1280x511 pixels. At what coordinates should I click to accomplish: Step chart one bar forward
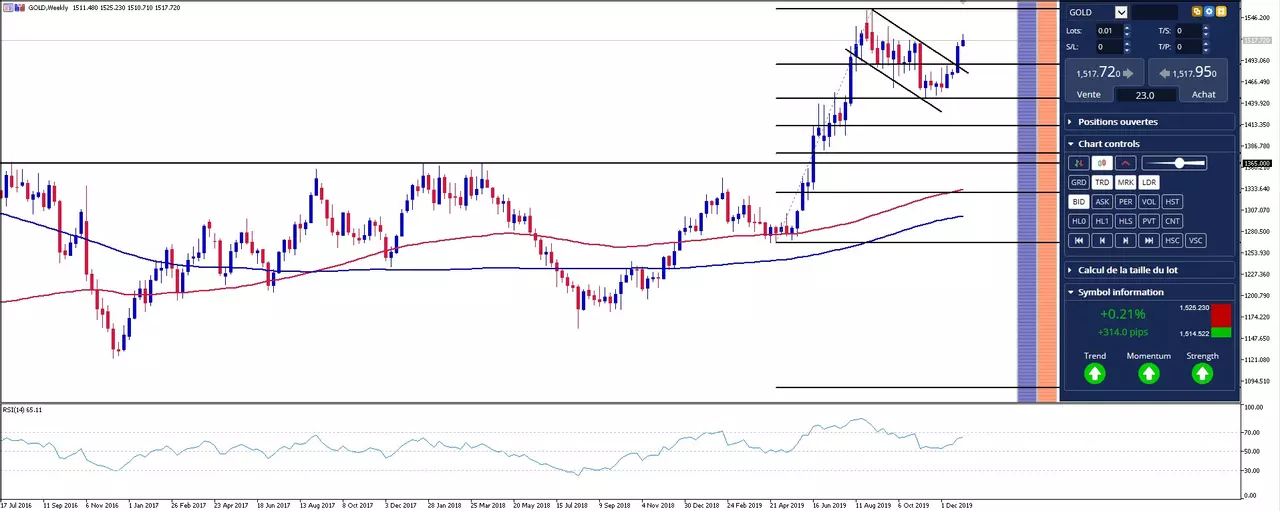tap(1126, 240)
